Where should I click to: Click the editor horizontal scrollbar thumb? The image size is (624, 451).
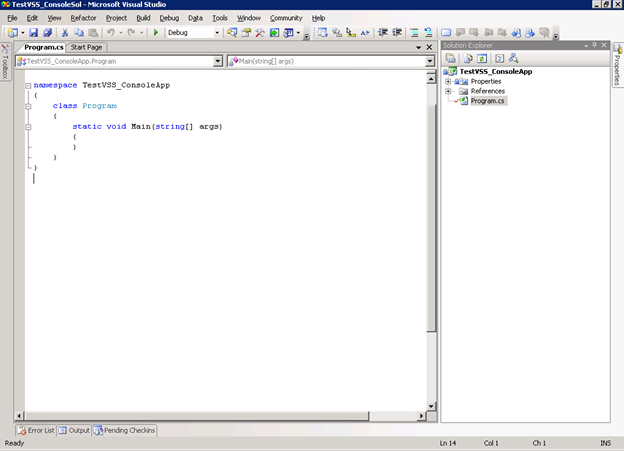pos(197,416)
